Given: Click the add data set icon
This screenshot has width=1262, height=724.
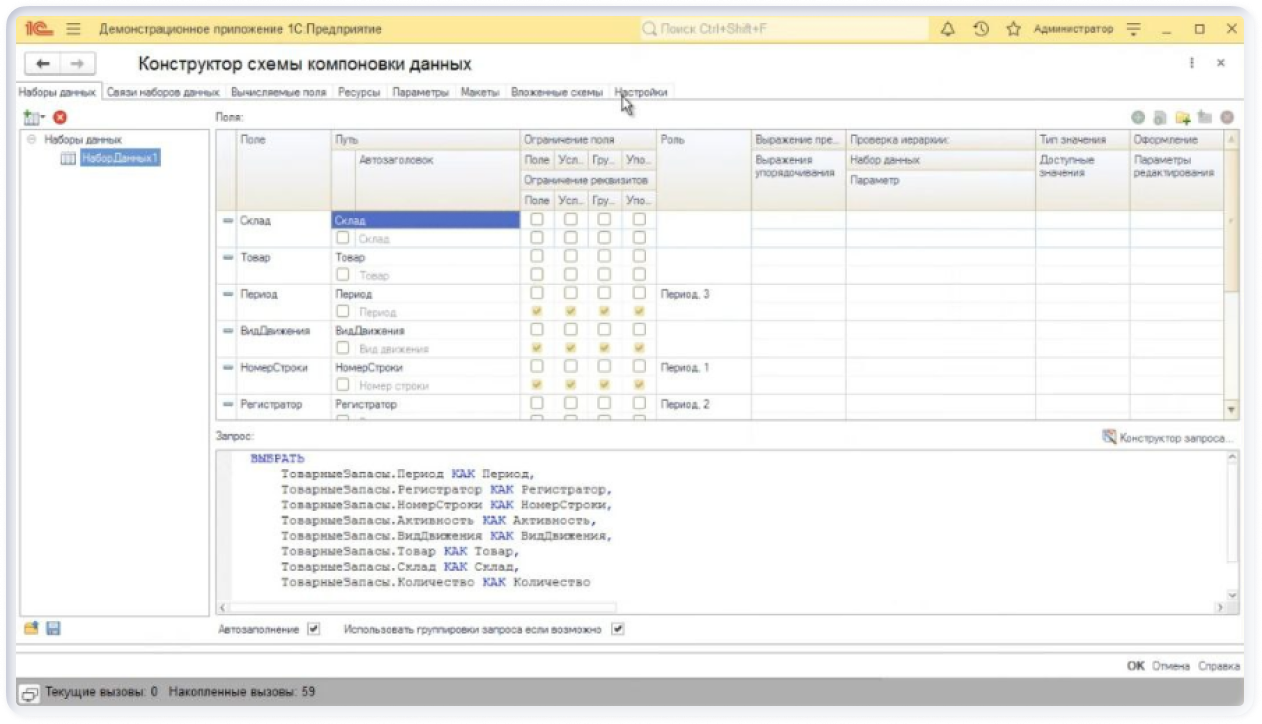Looking at the screenshot, I should tap(32, 118).
